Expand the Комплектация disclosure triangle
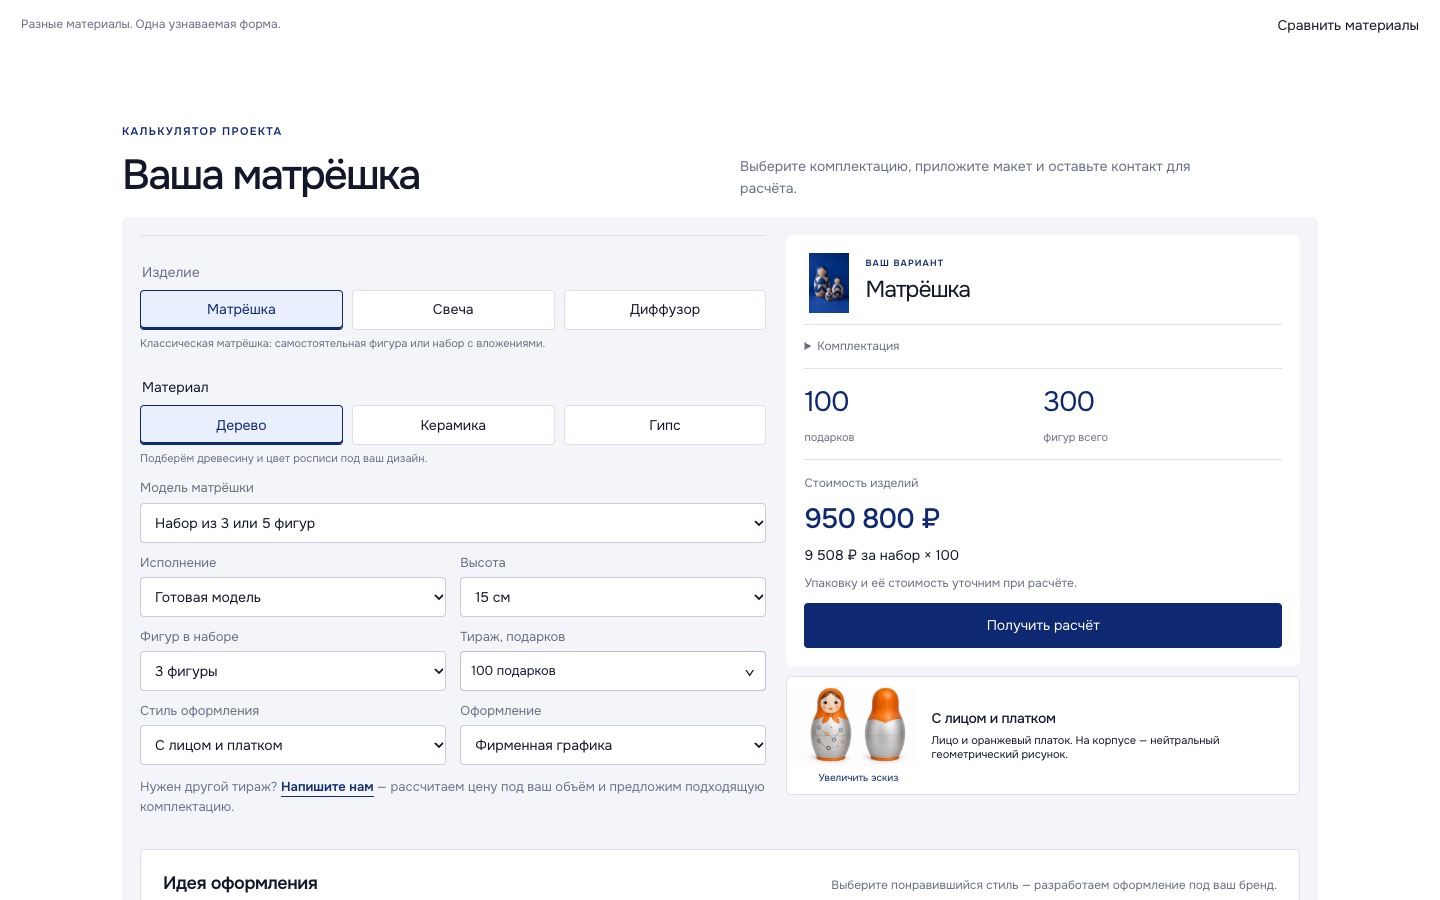 coord(808,346)
